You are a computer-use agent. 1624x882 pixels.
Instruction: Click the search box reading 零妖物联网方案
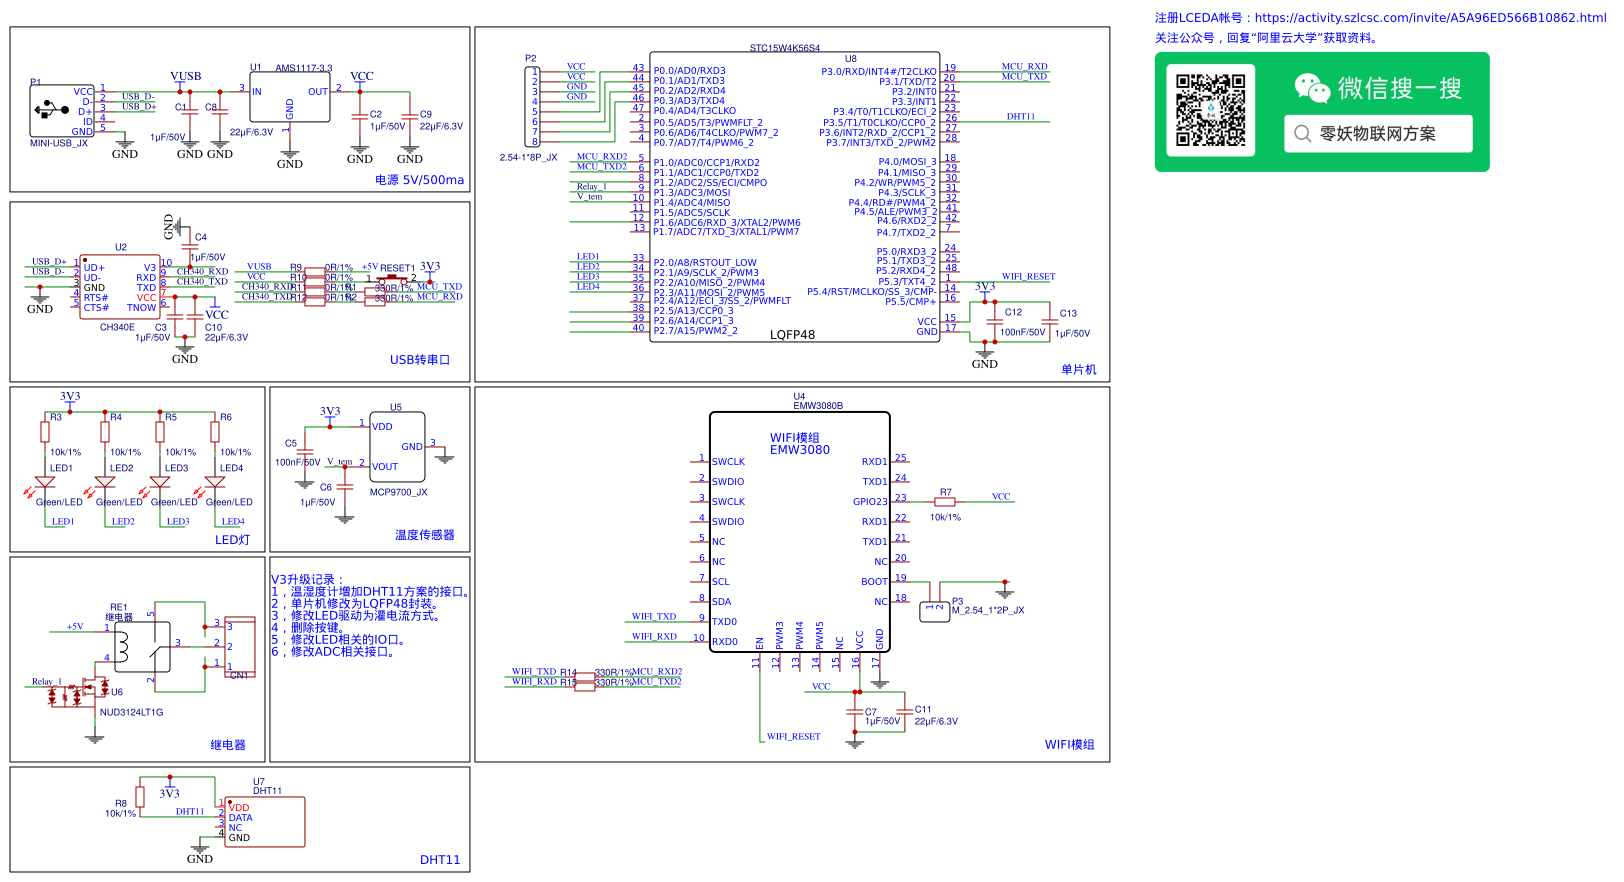(x=1378, y=133)
